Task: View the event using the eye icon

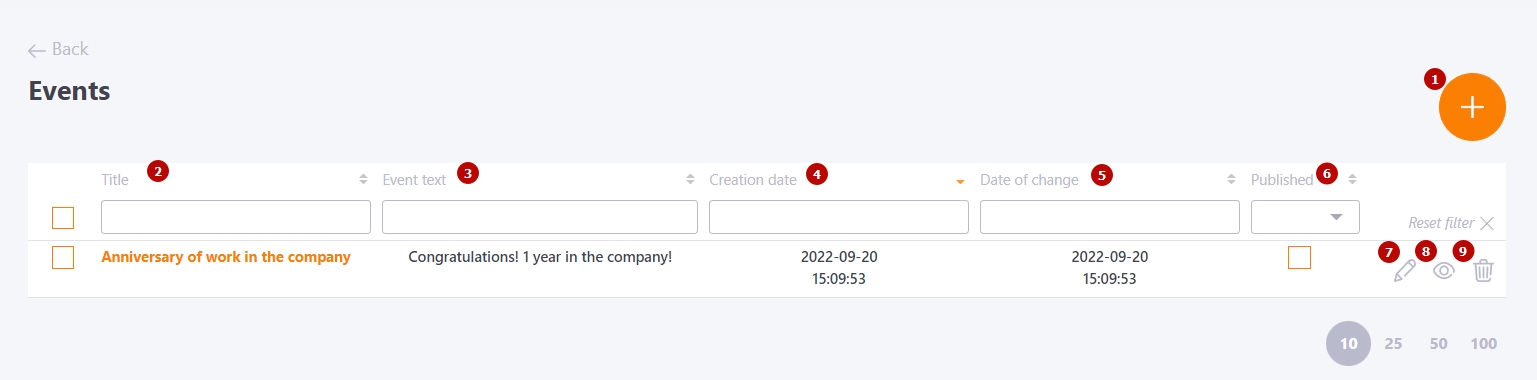Action: click(1443, 270)
